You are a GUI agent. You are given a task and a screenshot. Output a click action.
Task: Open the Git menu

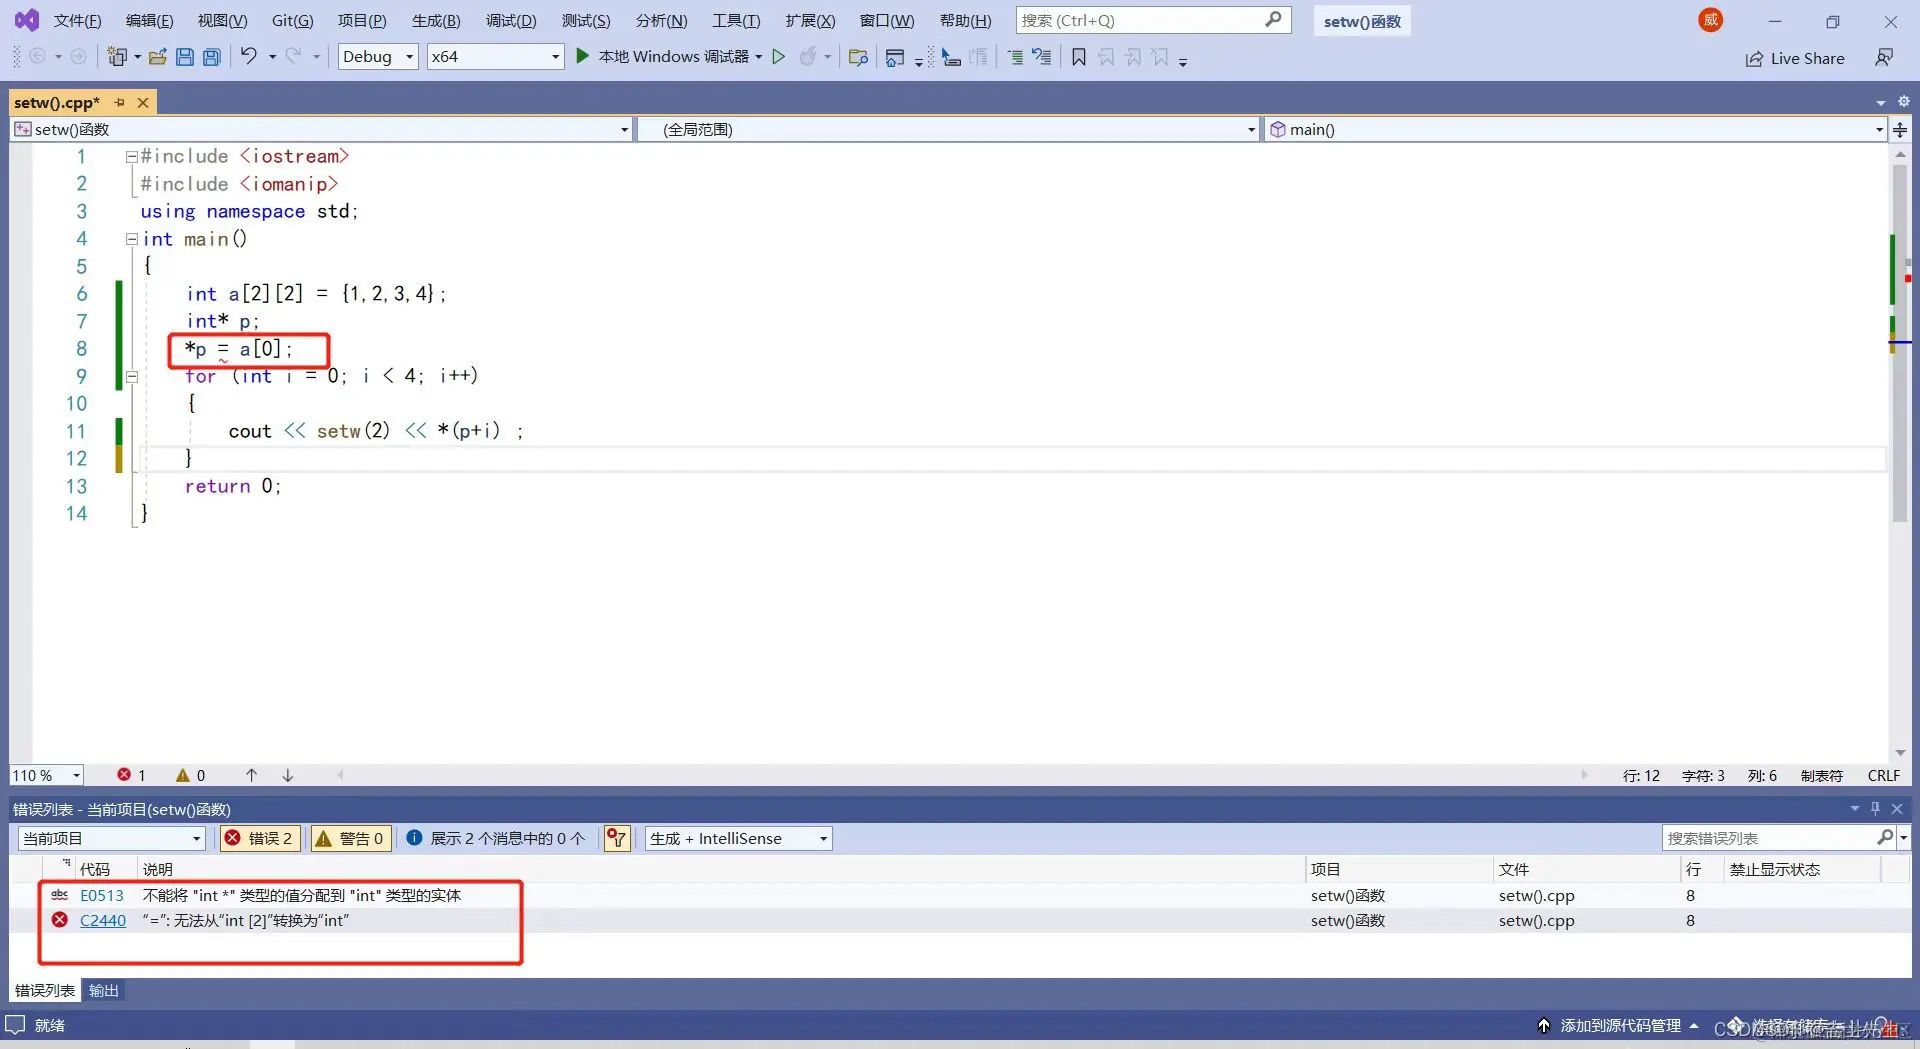(x=293, y=20)
